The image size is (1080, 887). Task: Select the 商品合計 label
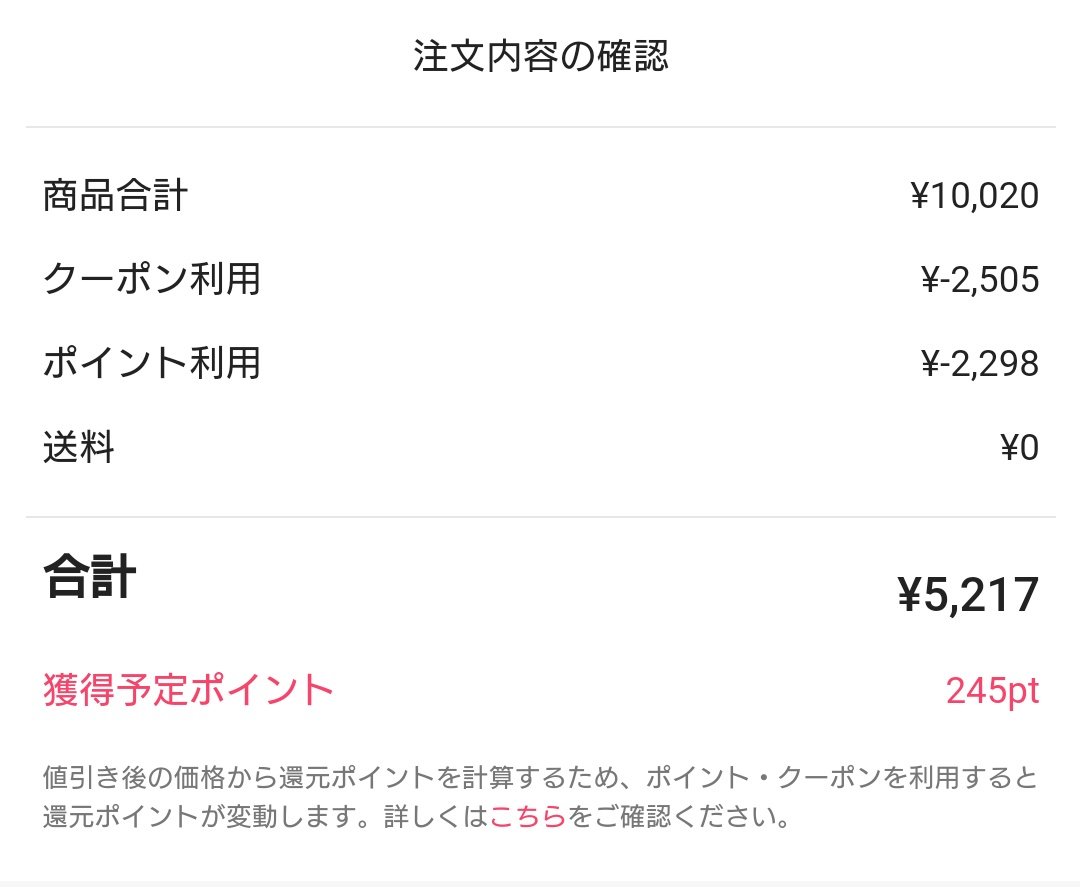tap(115, 196)
